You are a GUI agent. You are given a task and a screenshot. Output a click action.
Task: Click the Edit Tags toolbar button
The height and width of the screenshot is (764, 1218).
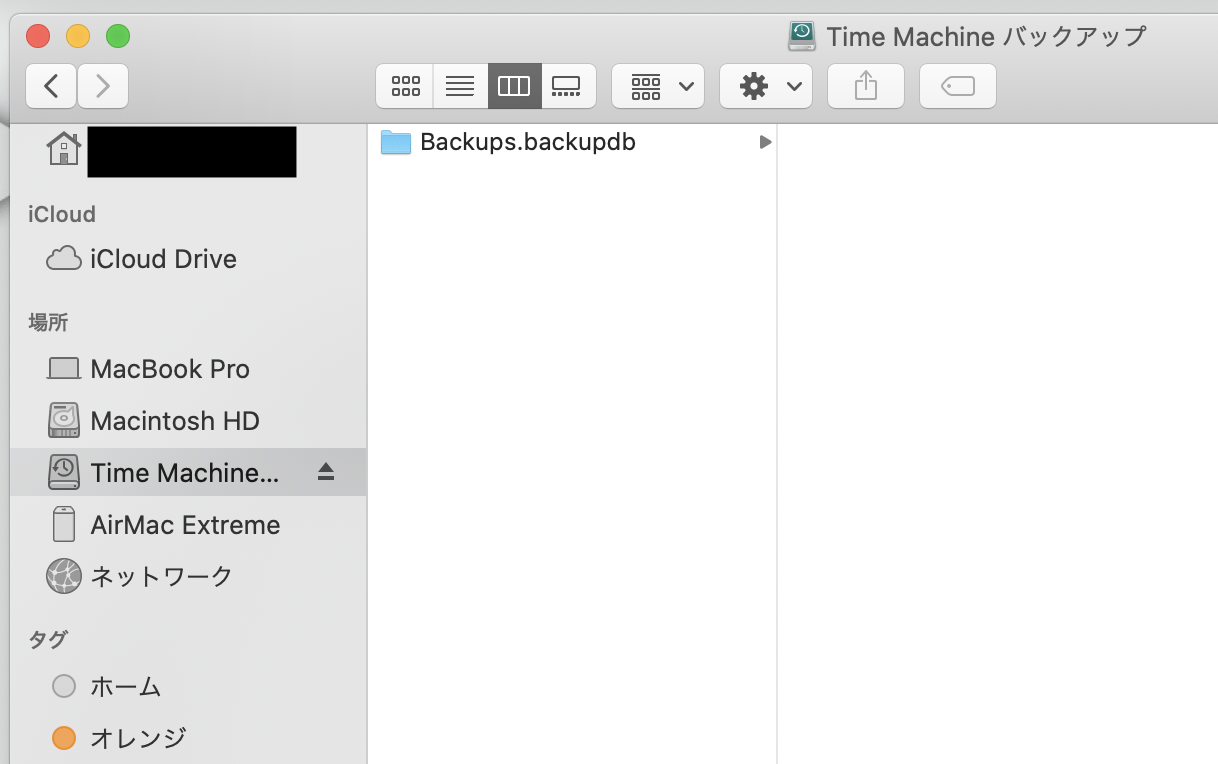pos(958,86)
